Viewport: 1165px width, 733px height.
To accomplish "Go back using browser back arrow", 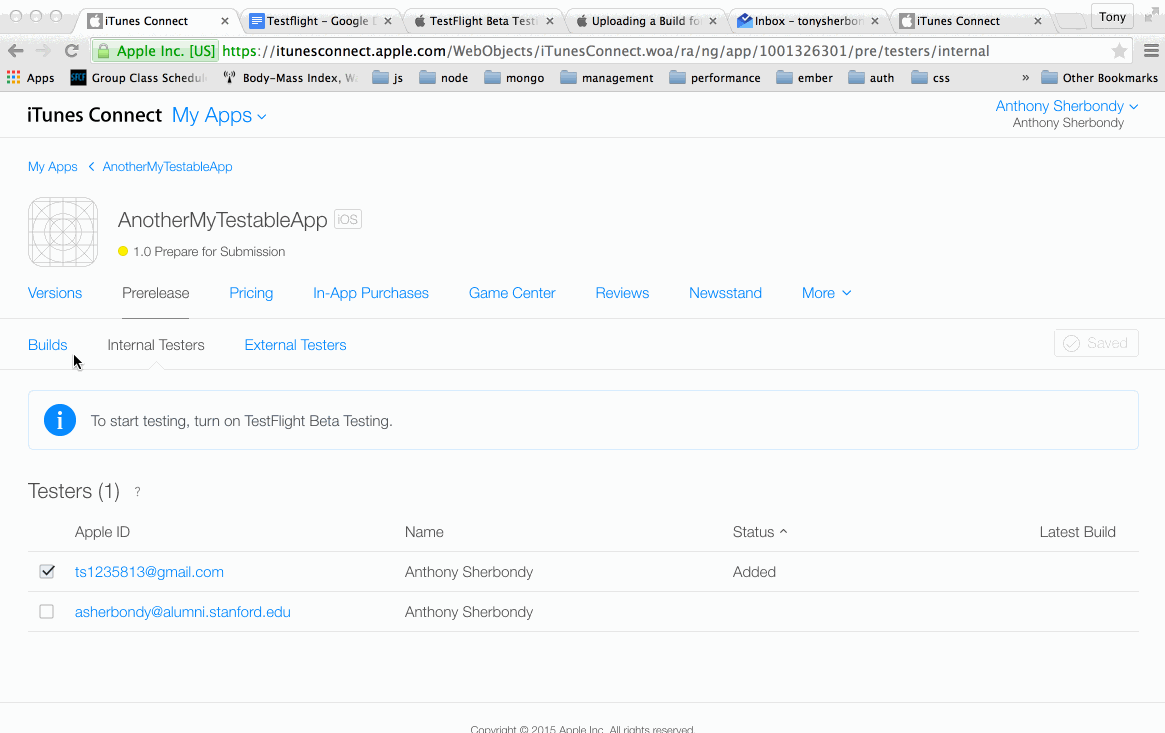I will tap(16, 51).
